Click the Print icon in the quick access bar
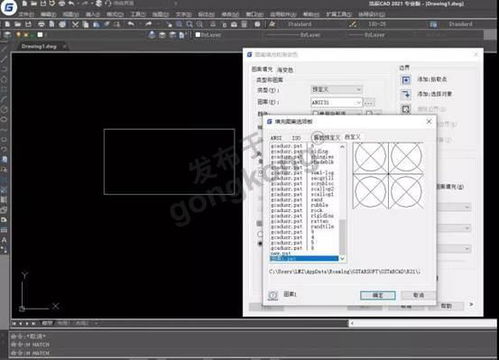Image resolution: width=499 pixels, height=360 pixels. click(62, 4)
